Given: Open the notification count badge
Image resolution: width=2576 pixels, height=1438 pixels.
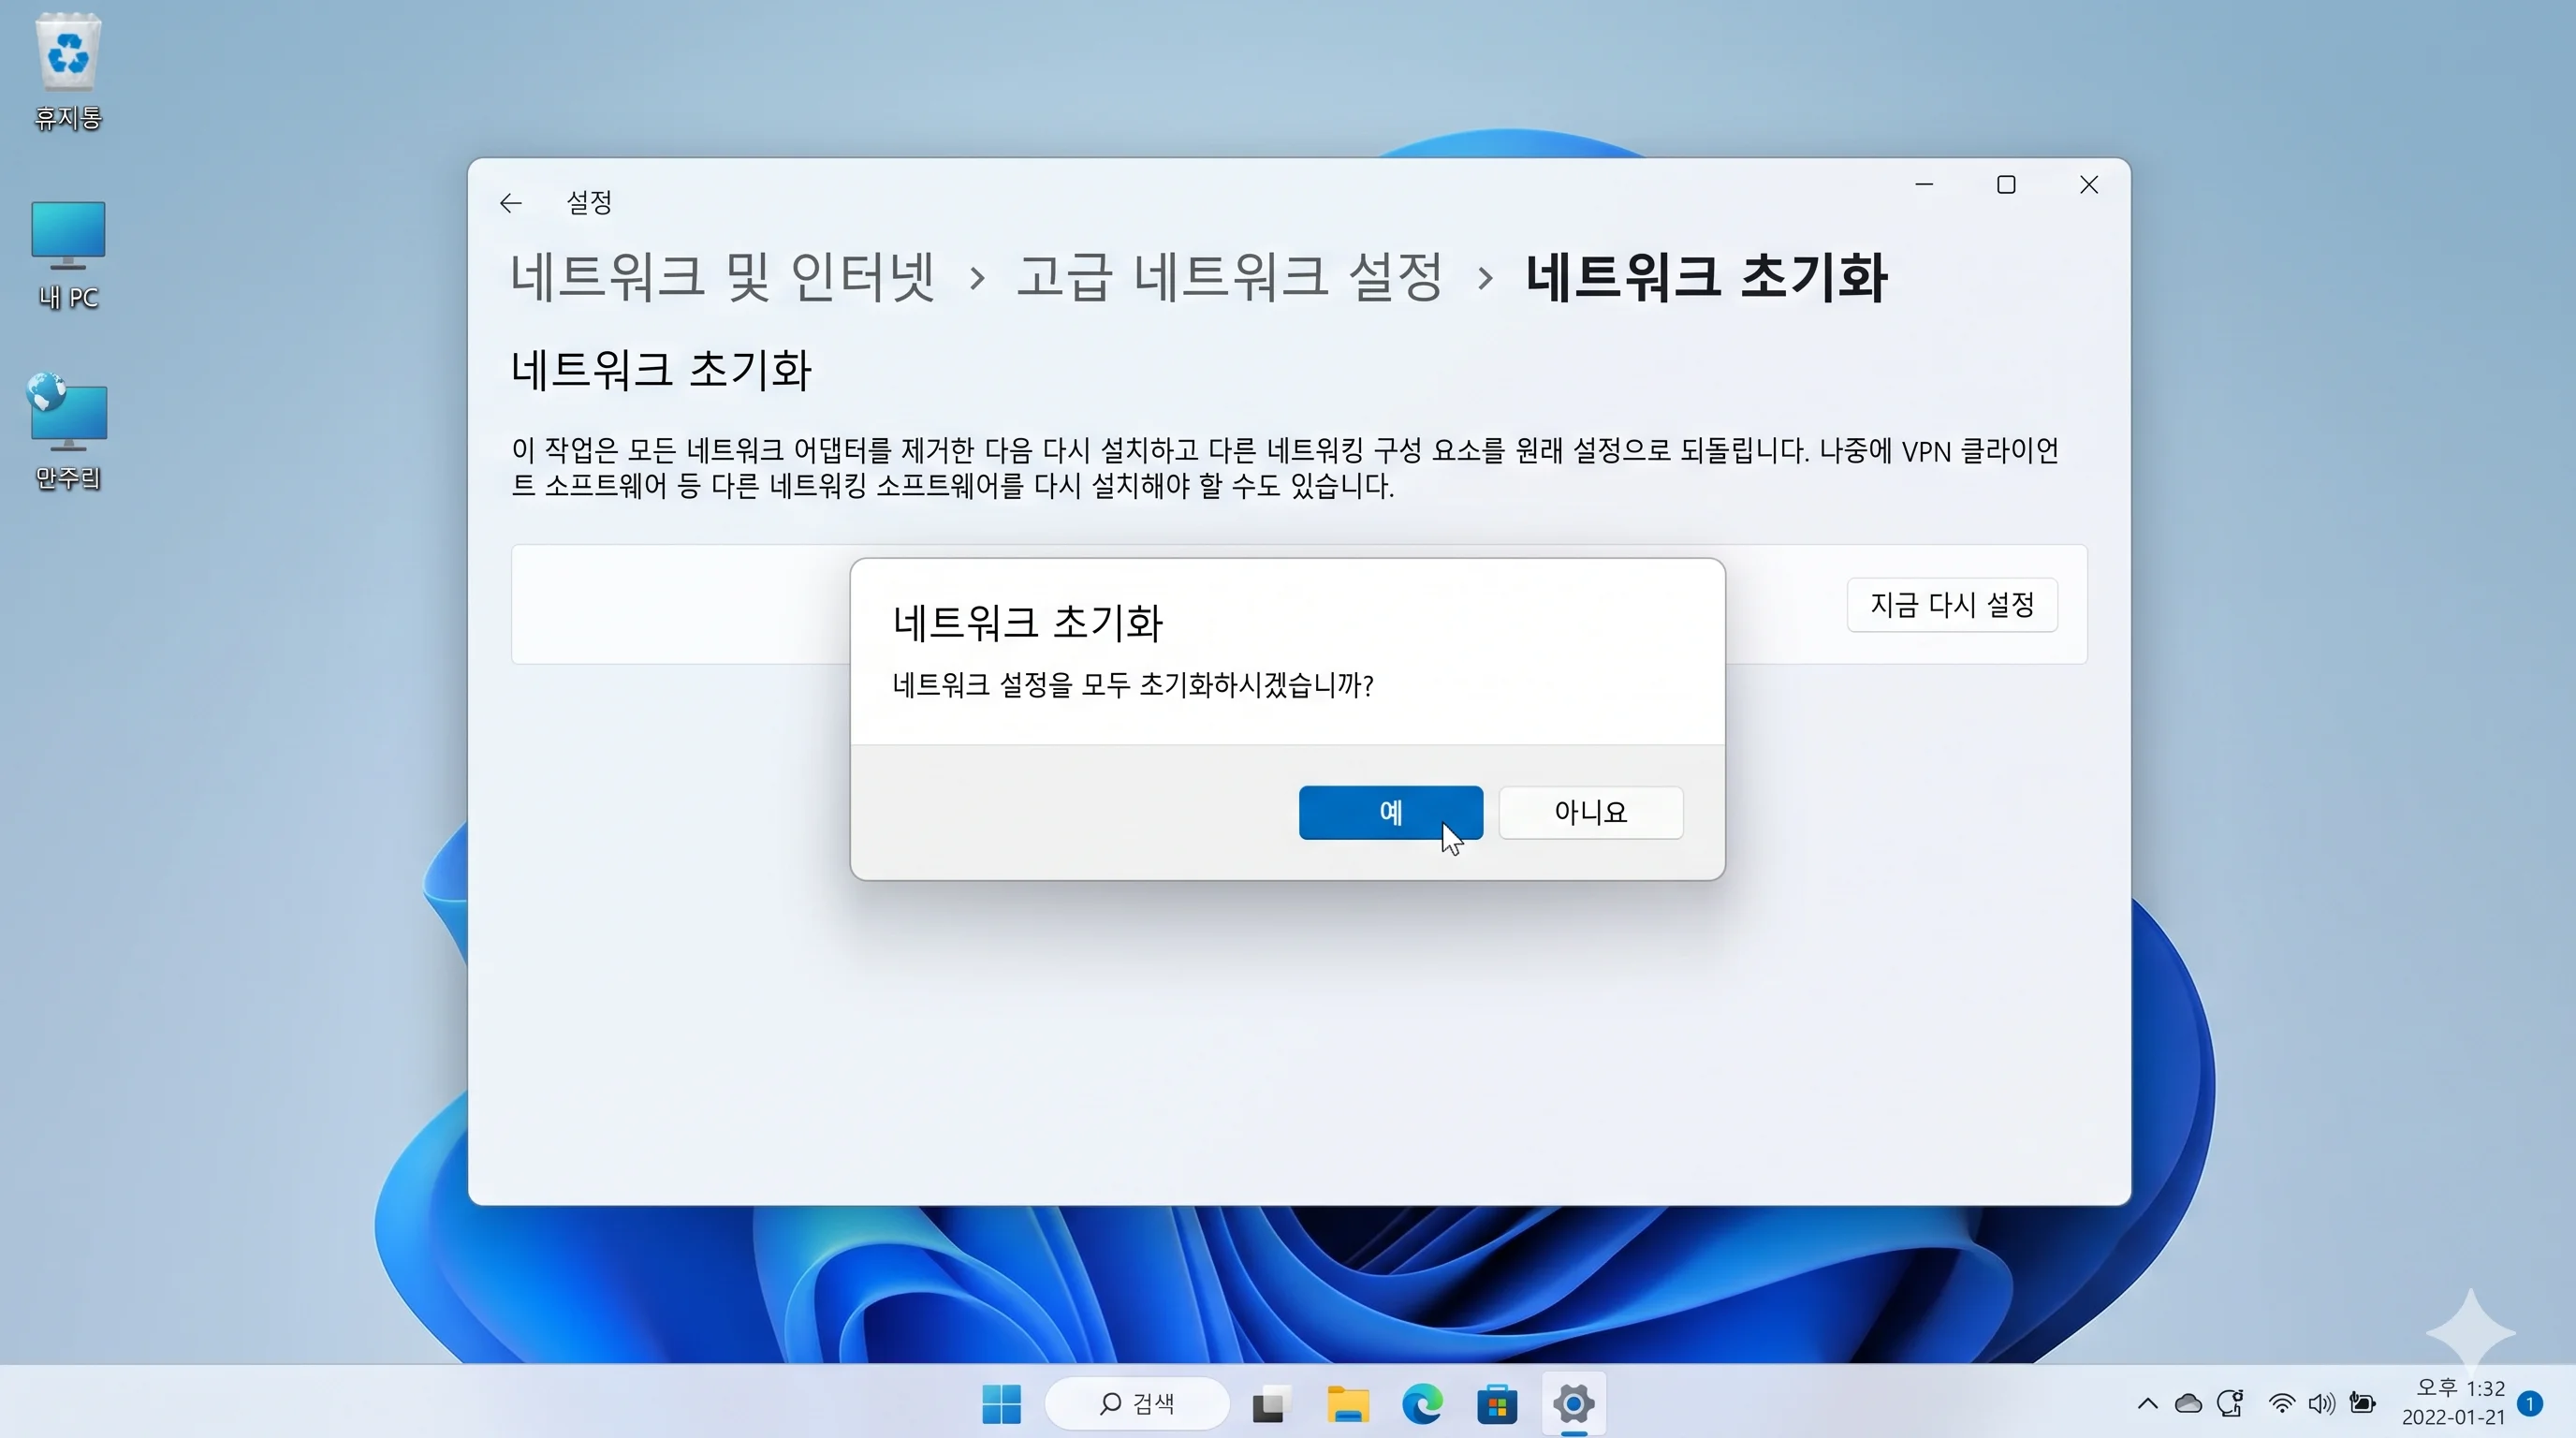Looking at the screenshot, I should point(2530,1404).
